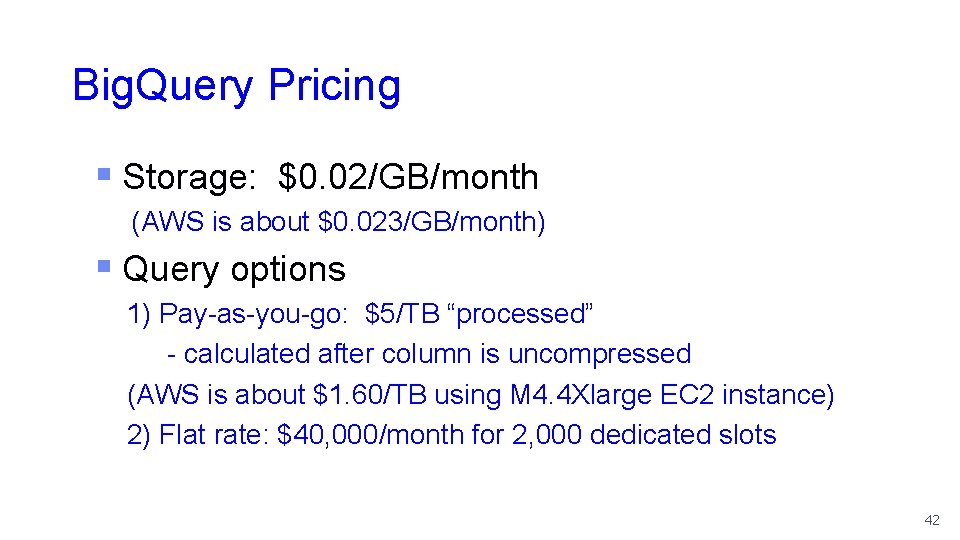This screenshot has width=960, height=540.
Task: Click the AWS $1.60/TB M4.4Xlarge line
Action: (x=481, y=395)
